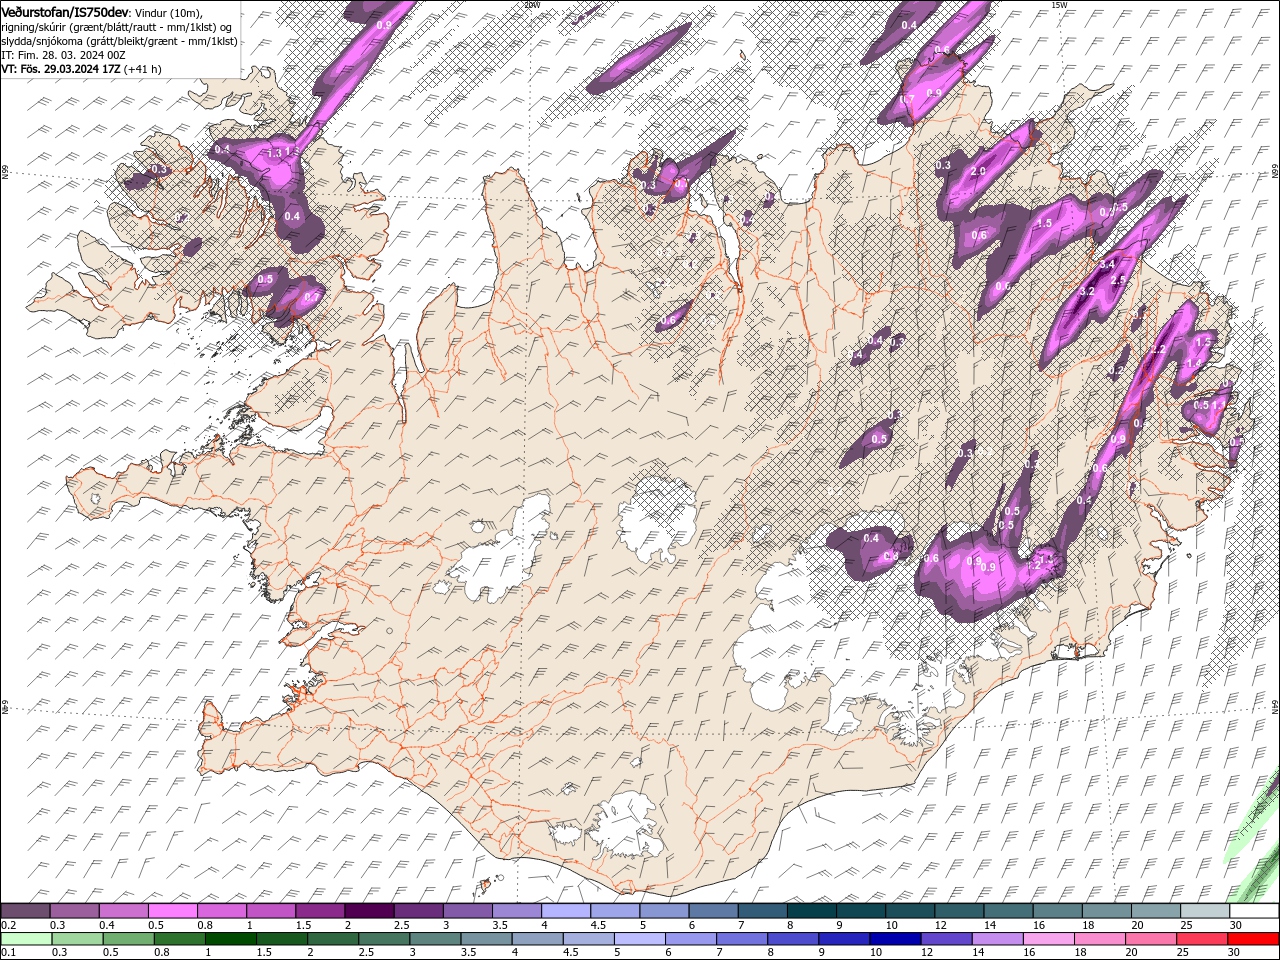Click the 'VT: Fös. 29.03.2024 17Z' valid time

click(61, 69)
